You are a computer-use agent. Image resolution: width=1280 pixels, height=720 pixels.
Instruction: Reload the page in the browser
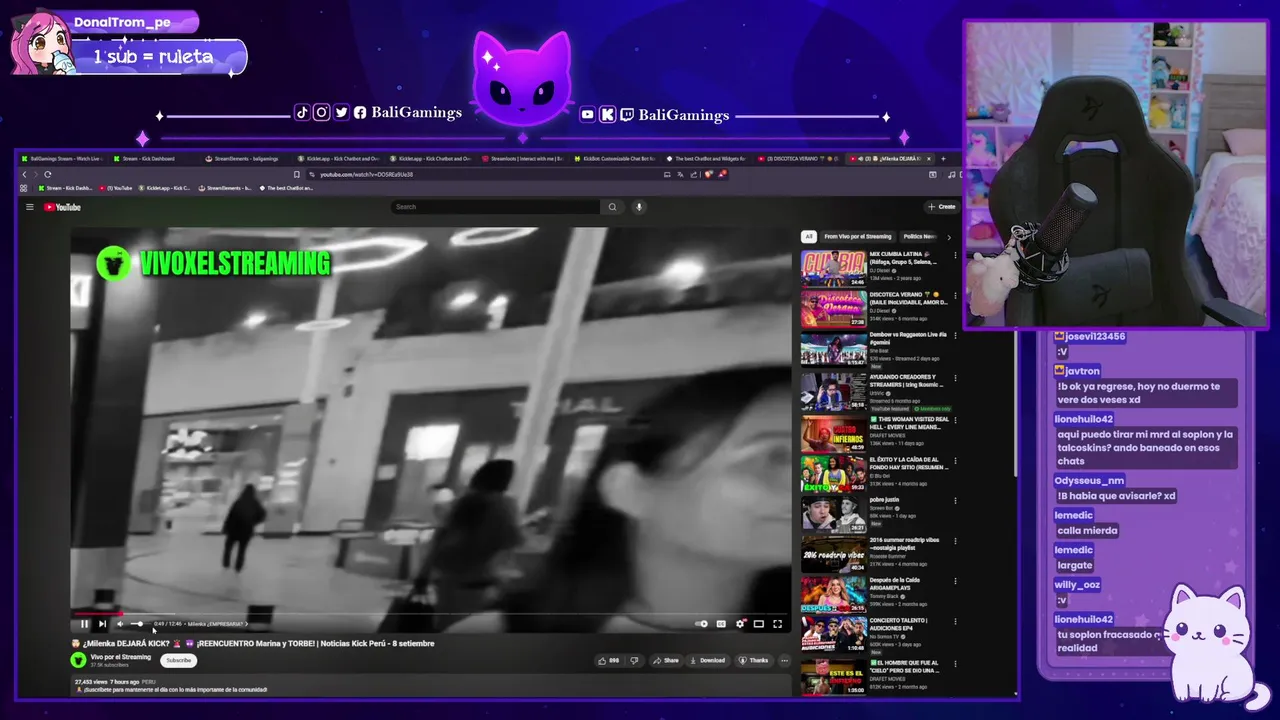pos(47,174)
